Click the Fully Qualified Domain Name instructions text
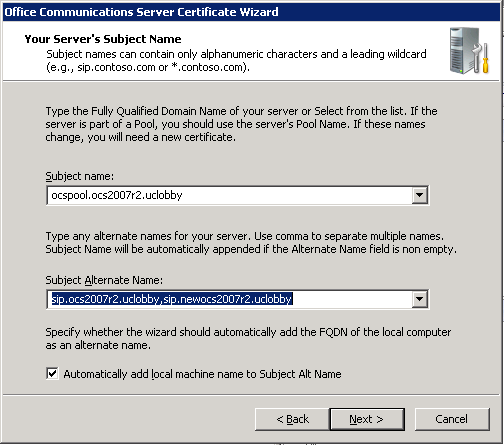Viewport: 504px width, 445px height. click(x=241, y=124)
